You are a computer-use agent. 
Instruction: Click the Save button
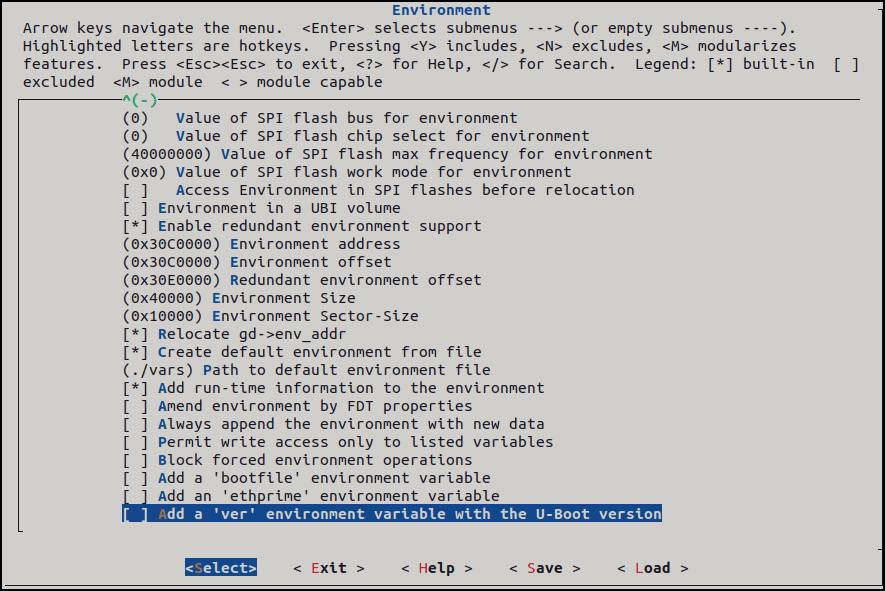(544, 568)
